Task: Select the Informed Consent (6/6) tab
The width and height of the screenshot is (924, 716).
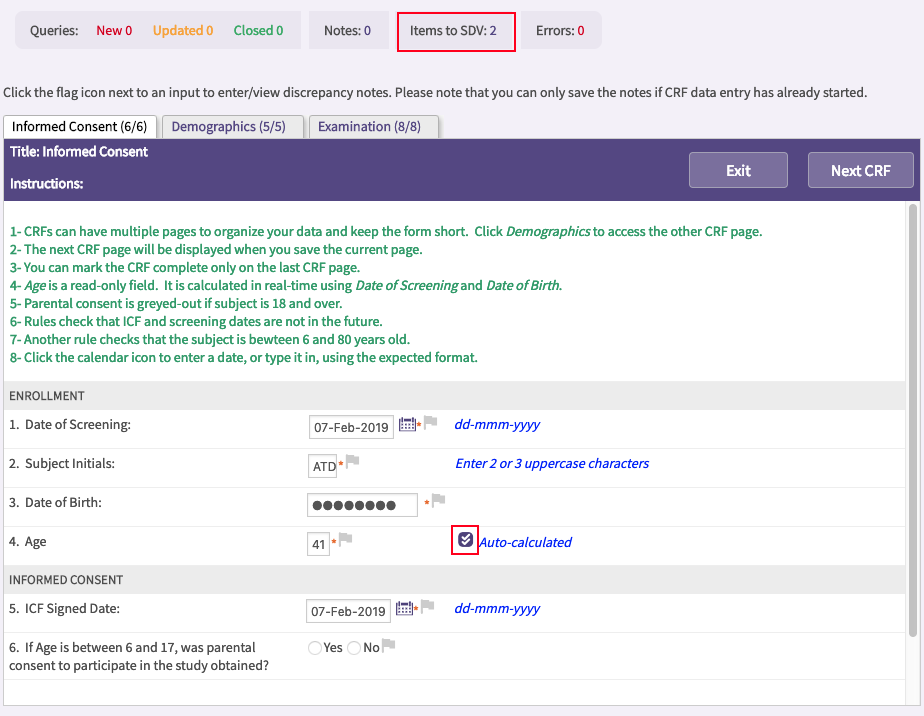Action: pos(80,127)
